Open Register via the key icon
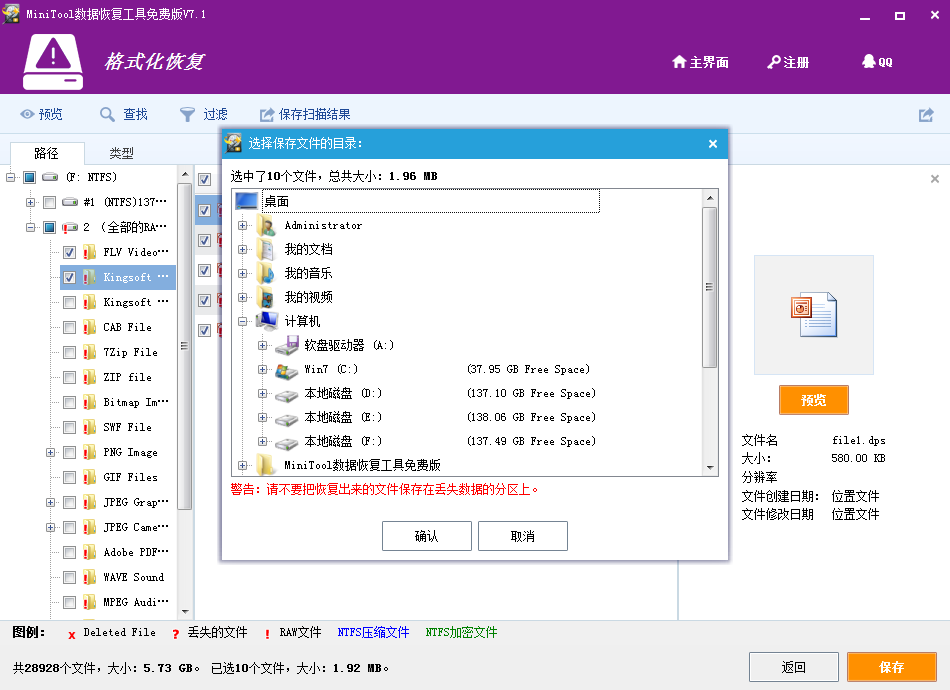This screenshot has height=690, width=950. [x=774, y=62]
